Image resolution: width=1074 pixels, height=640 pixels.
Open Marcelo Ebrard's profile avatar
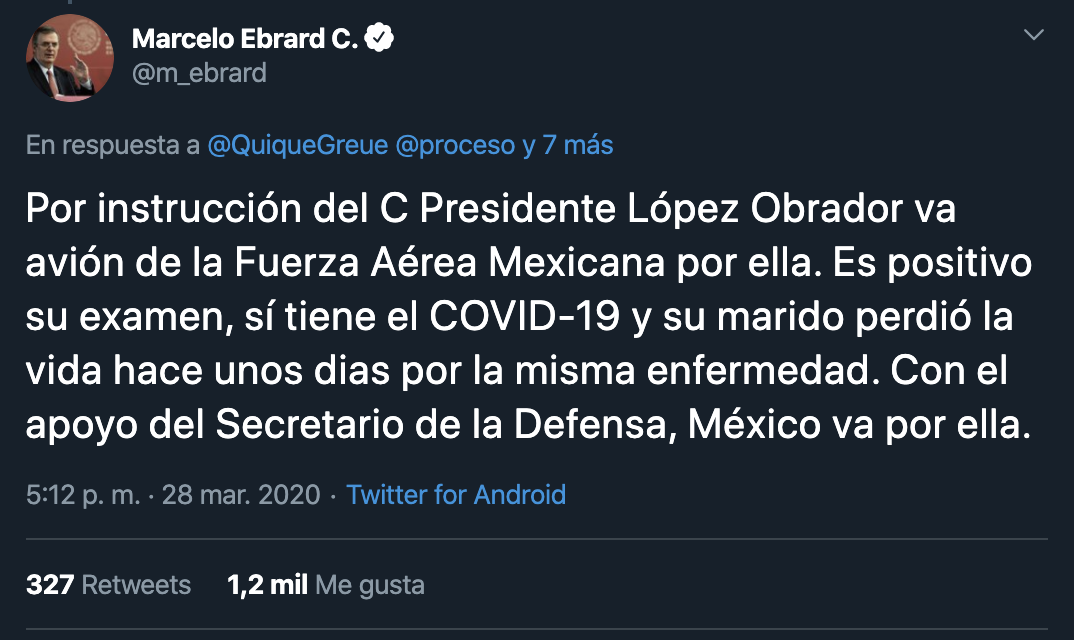(69, 58)
